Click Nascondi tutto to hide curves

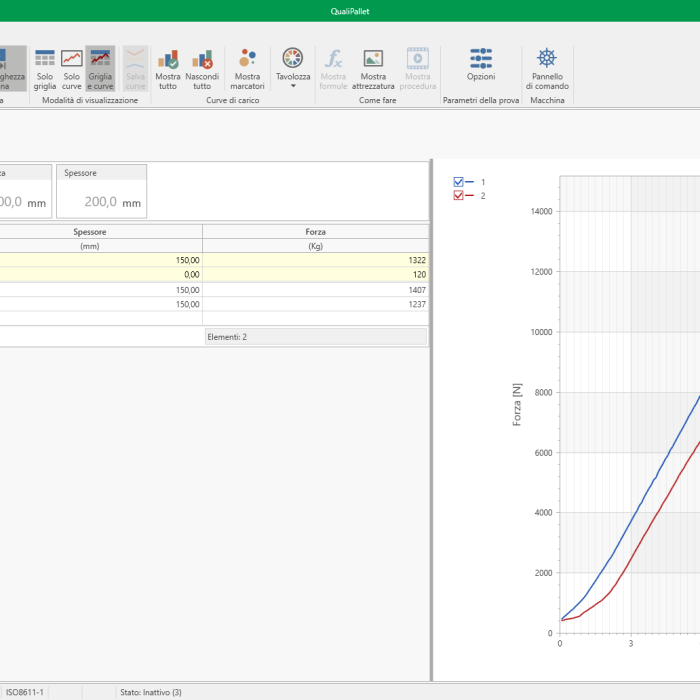tap(203, 68)
